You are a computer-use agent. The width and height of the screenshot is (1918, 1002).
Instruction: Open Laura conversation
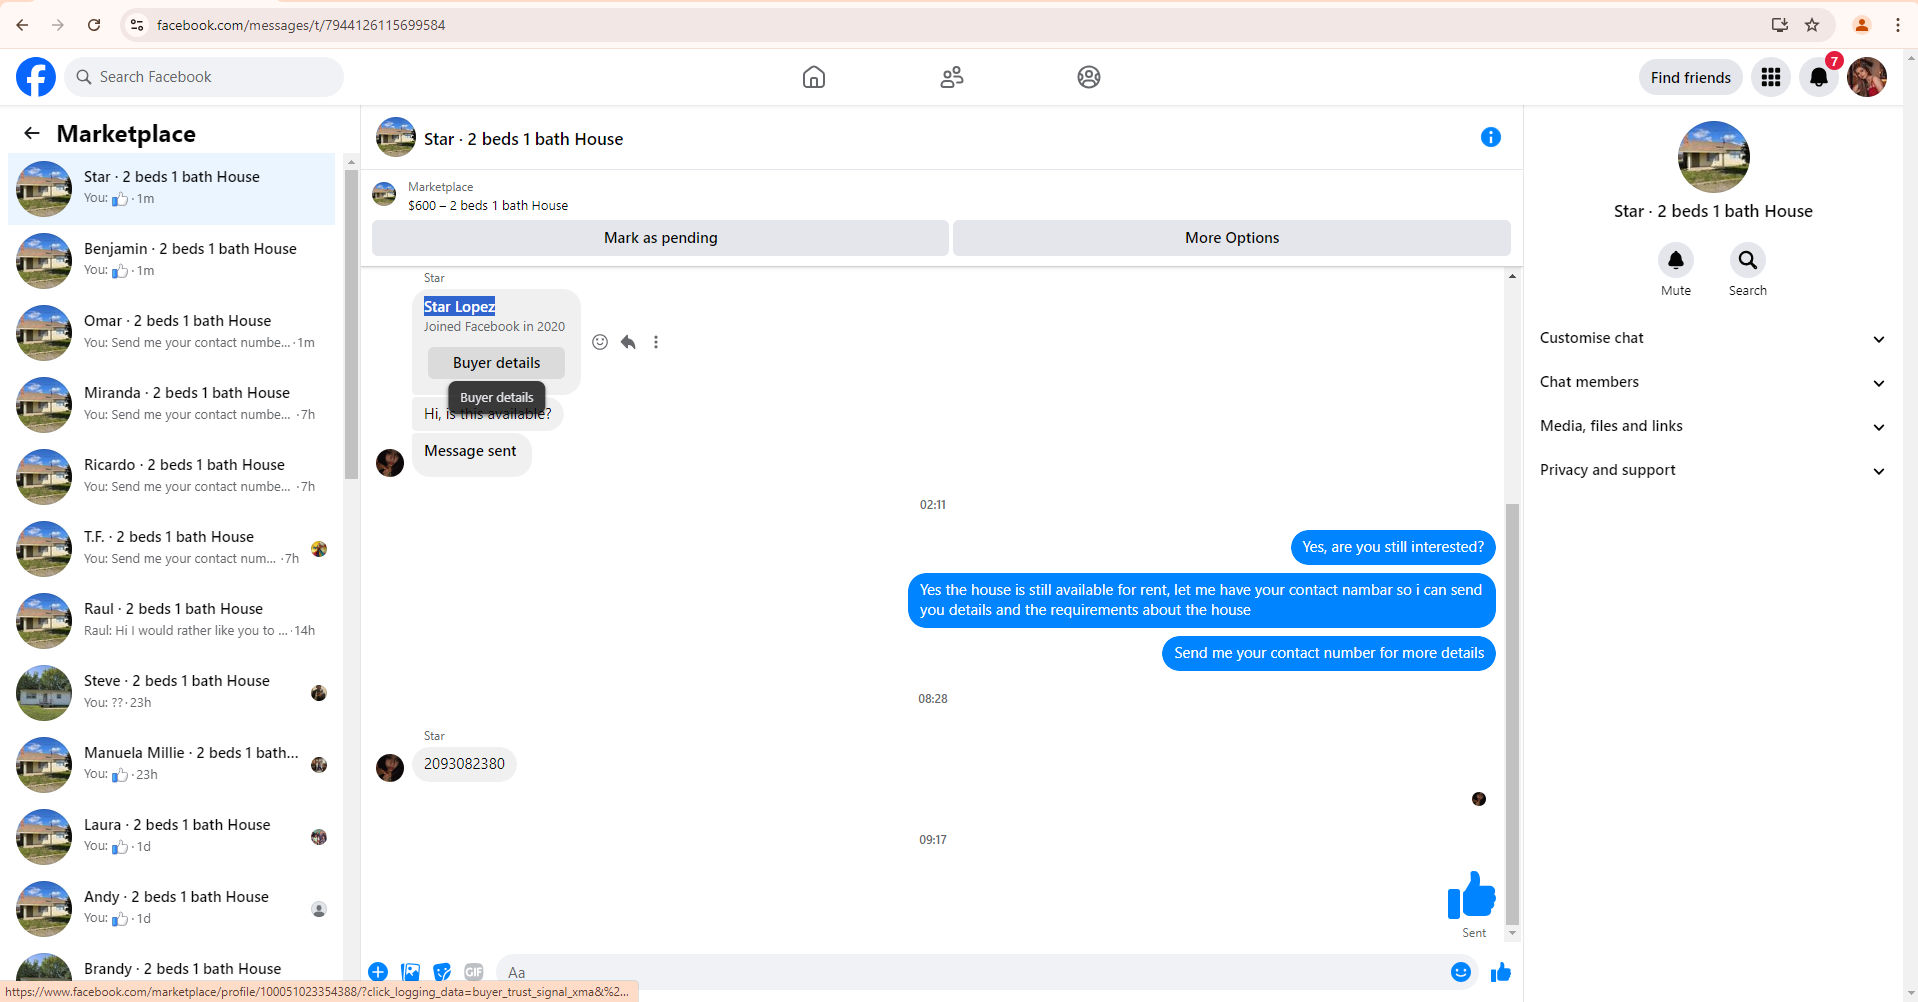pos(172,837)
